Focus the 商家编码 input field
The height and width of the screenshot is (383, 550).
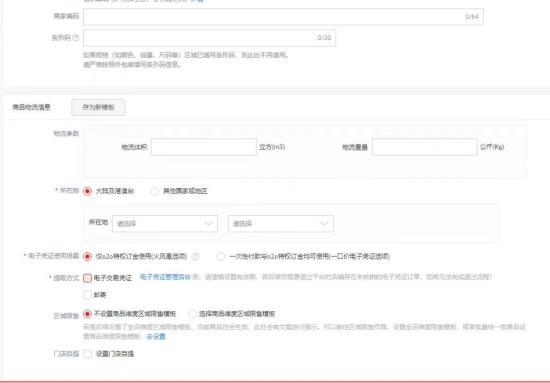283,17
